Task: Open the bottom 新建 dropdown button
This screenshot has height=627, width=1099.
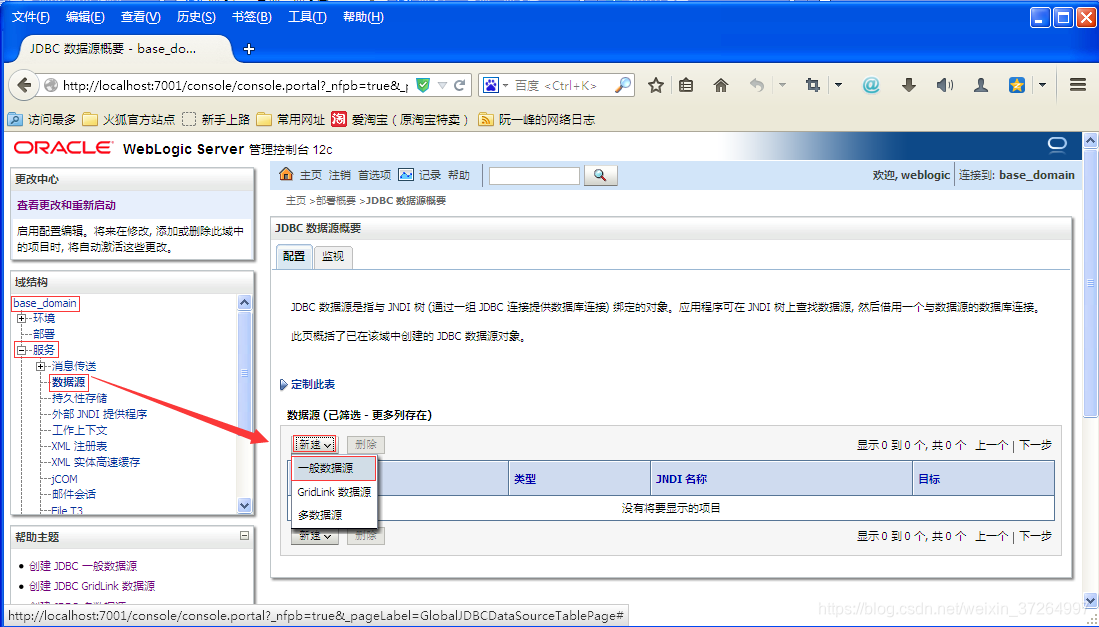Action: 314,536
